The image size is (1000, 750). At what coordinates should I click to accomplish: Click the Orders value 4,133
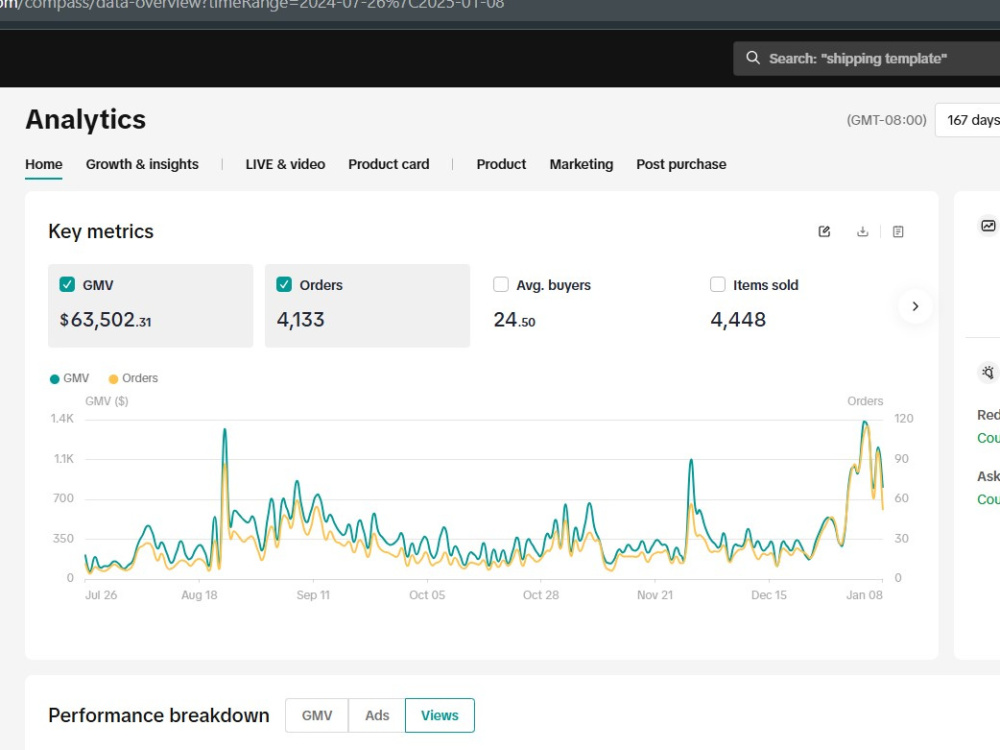[300, 320]
